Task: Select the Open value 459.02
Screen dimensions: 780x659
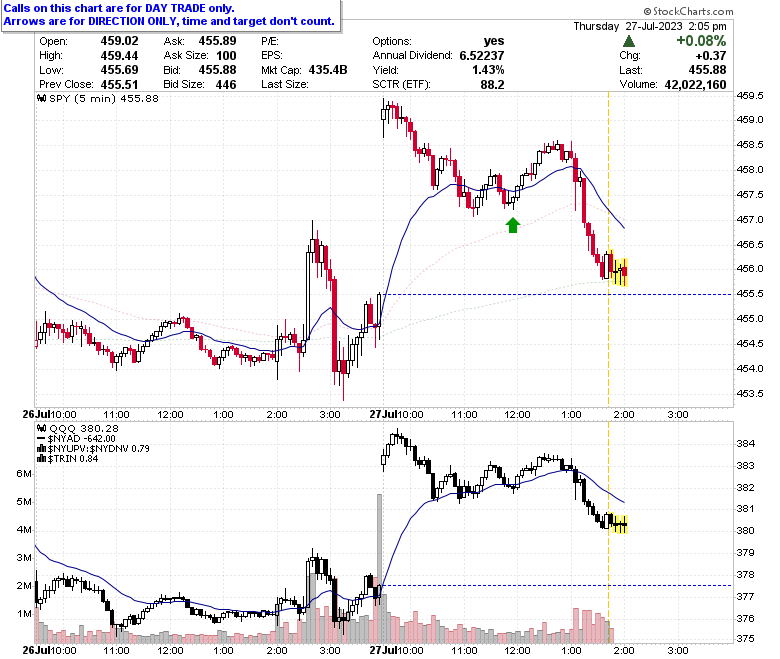Action: (x=119, y=41)
